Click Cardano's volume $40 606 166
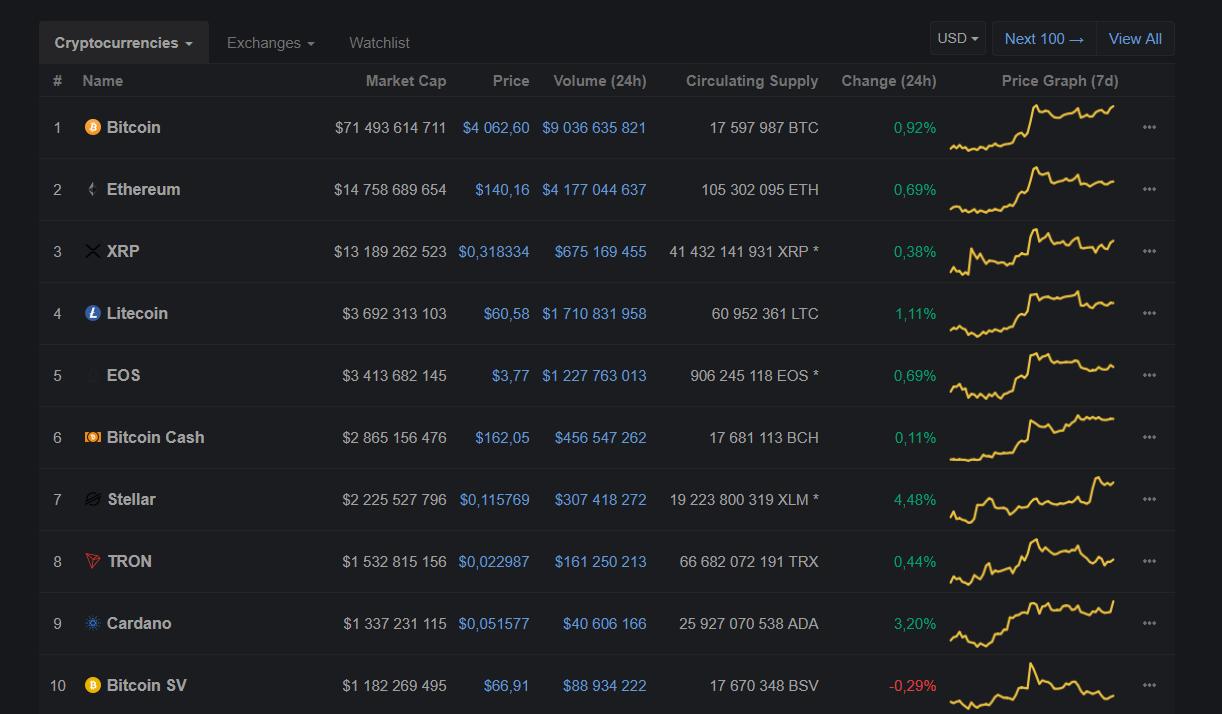 605,623
